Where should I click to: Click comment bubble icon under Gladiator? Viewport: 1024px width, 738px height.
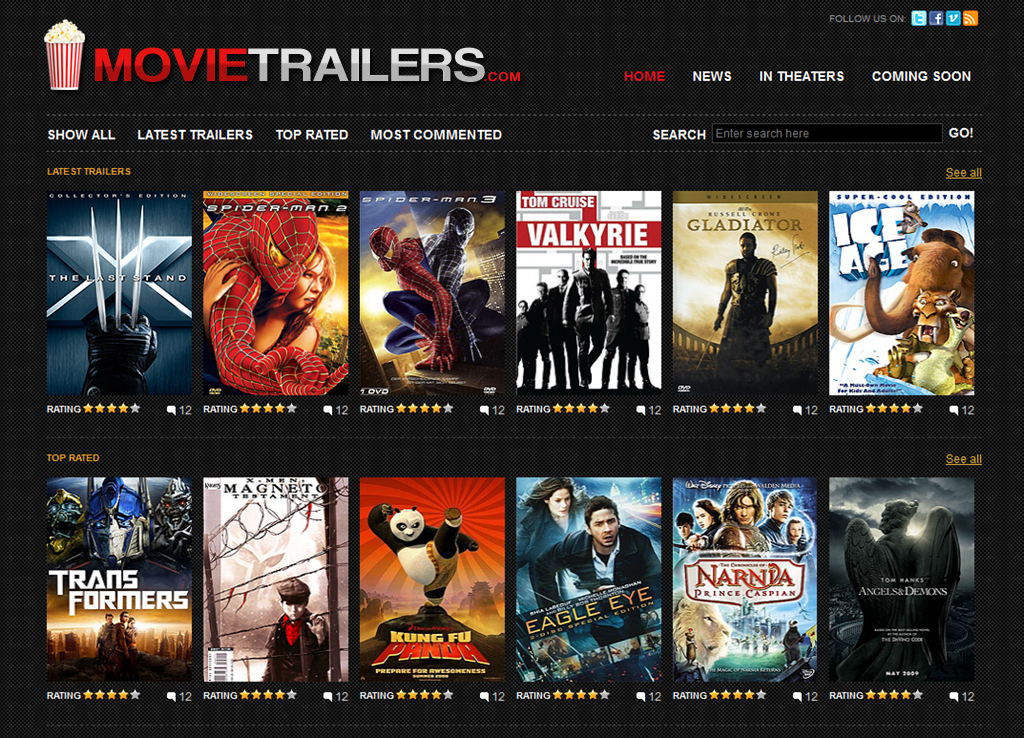click(797, 410)
